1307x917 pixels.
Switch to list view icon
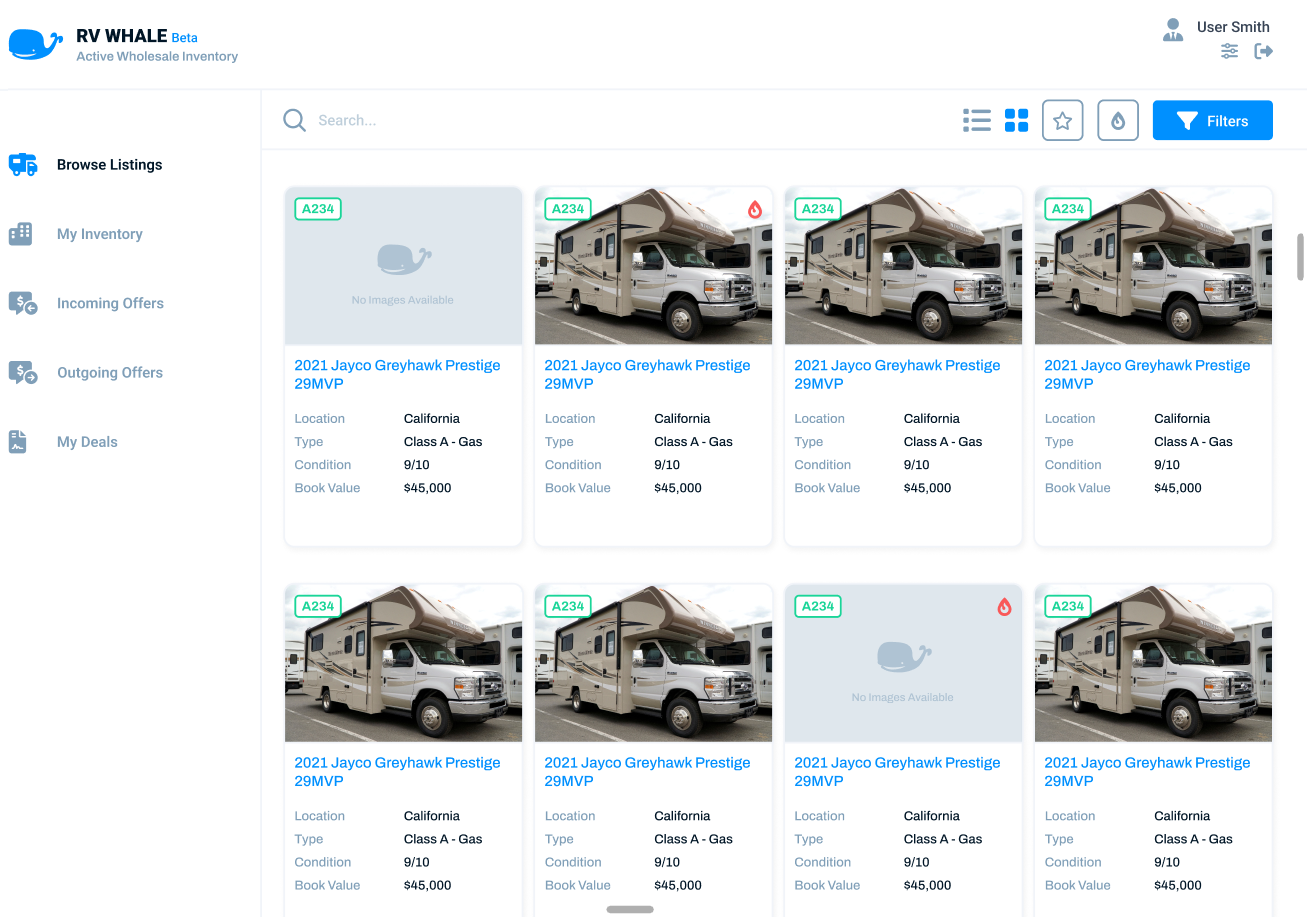(977, 120)
